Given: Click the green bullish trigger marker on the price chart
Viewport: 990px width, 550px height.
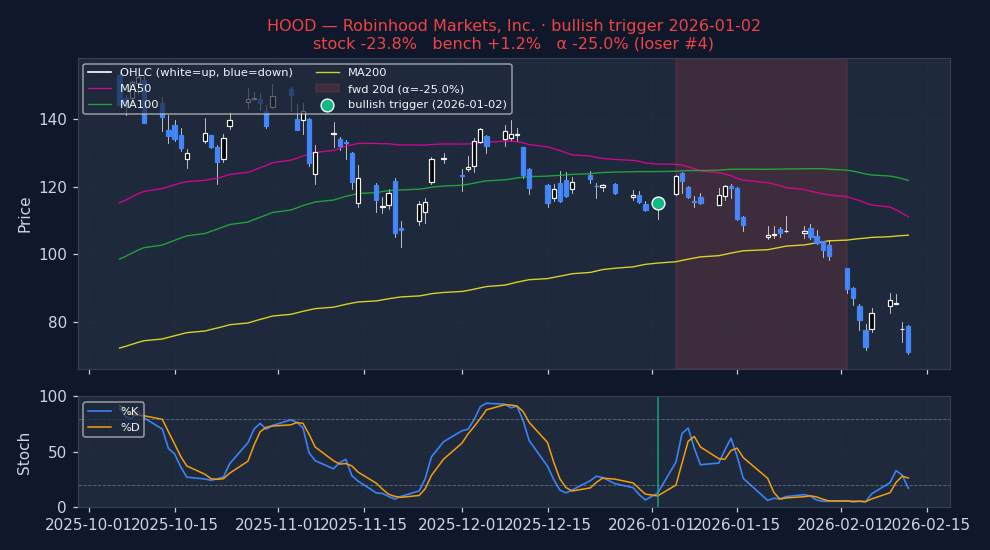Looking at the screenshot, I should [658, 203].
